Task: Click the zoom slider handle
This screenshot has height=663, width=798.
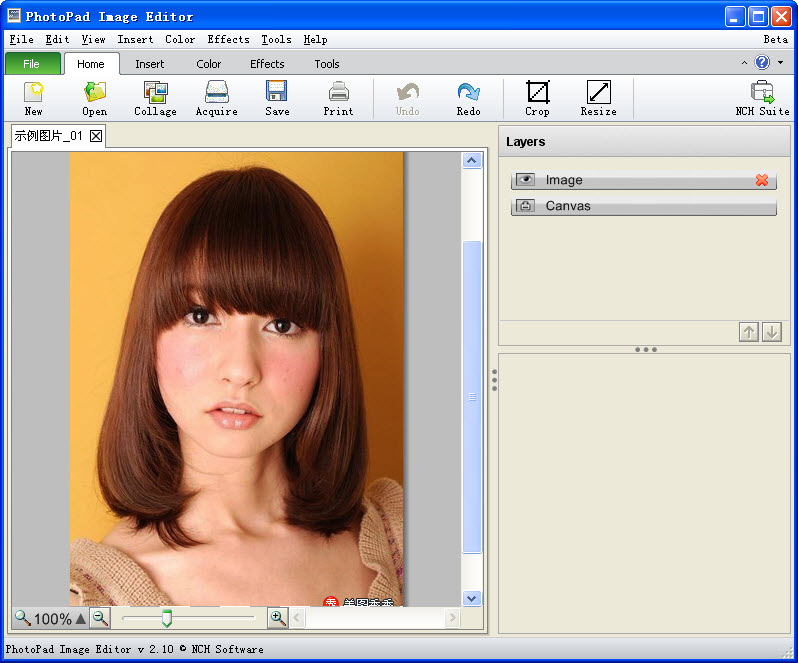Action: [x=167, y=618]
